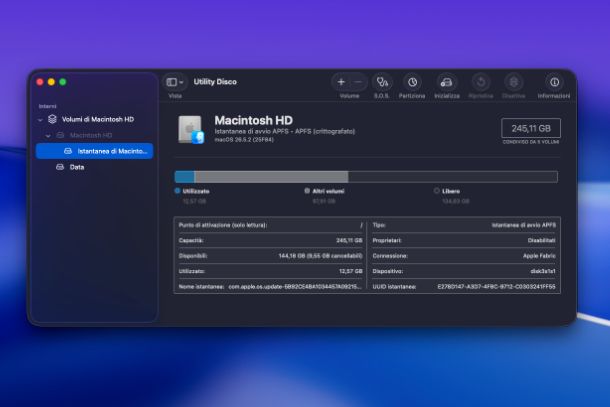
Task: Collapse the Macintosh HD volume chevron
Action: tap(48, 136)
